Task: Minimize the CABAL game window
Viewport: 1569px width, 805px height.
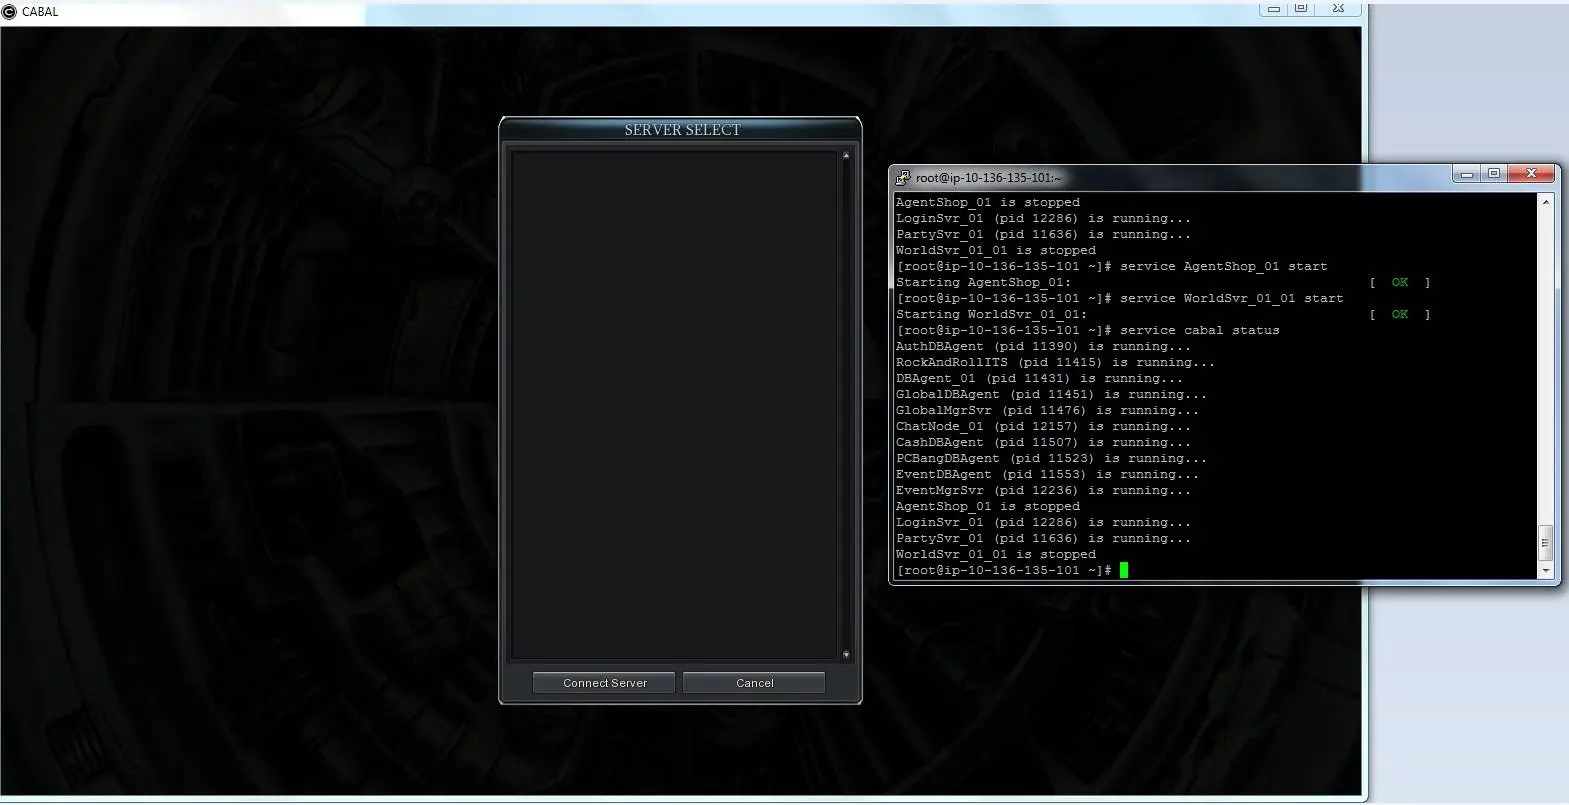Action: click(x=1273, y=8)
